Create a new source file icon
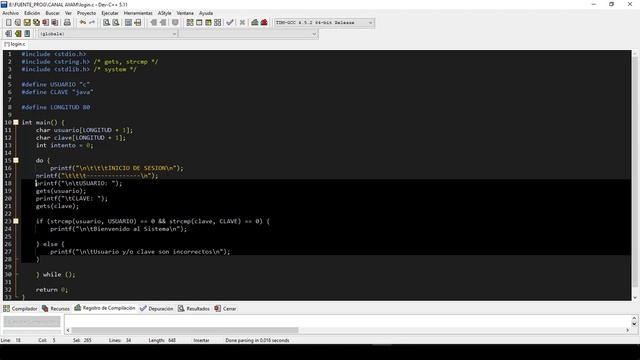Image resolution: width=640 pixels, height=360 pixels. [x=8, y=22]
